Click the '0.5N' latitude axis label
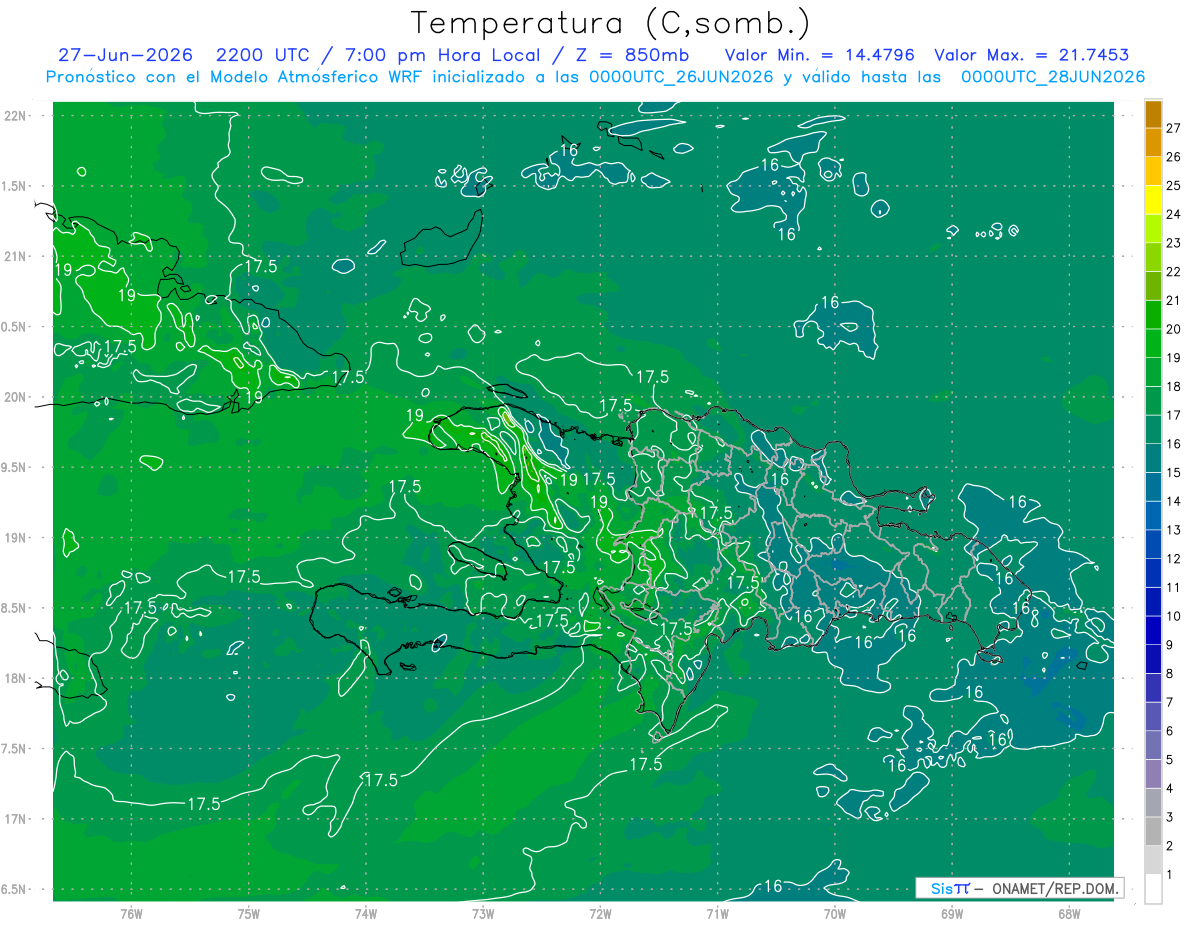 [15, 327]
